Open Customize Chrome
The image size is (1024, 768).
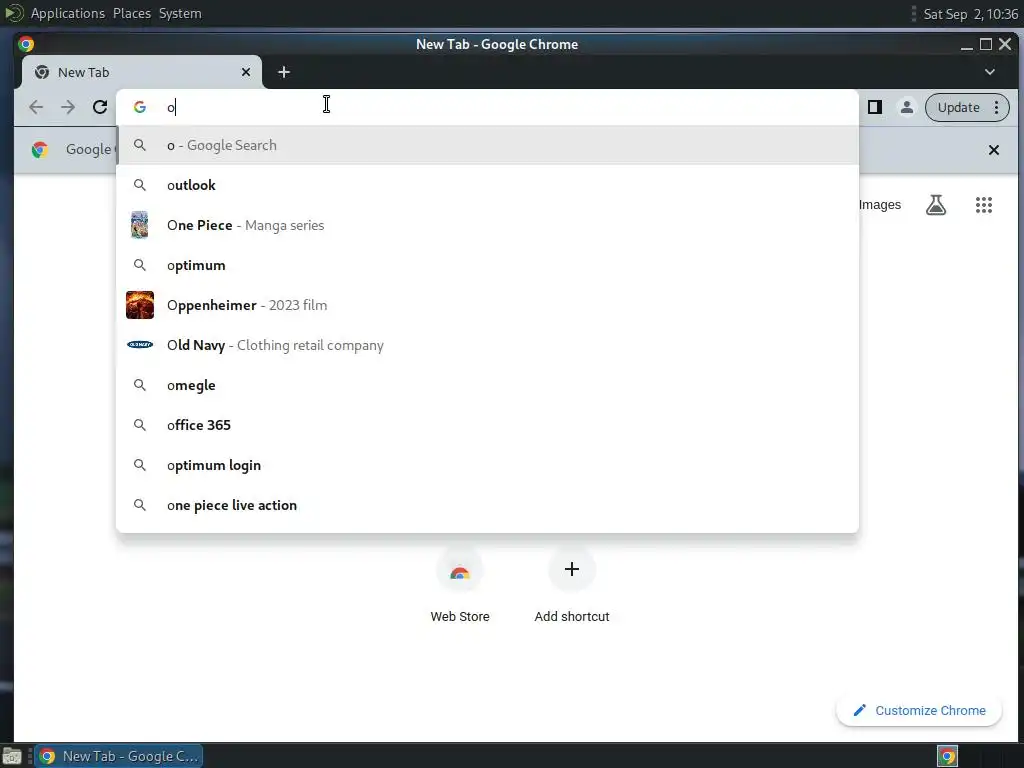click(x=919, y=711)
